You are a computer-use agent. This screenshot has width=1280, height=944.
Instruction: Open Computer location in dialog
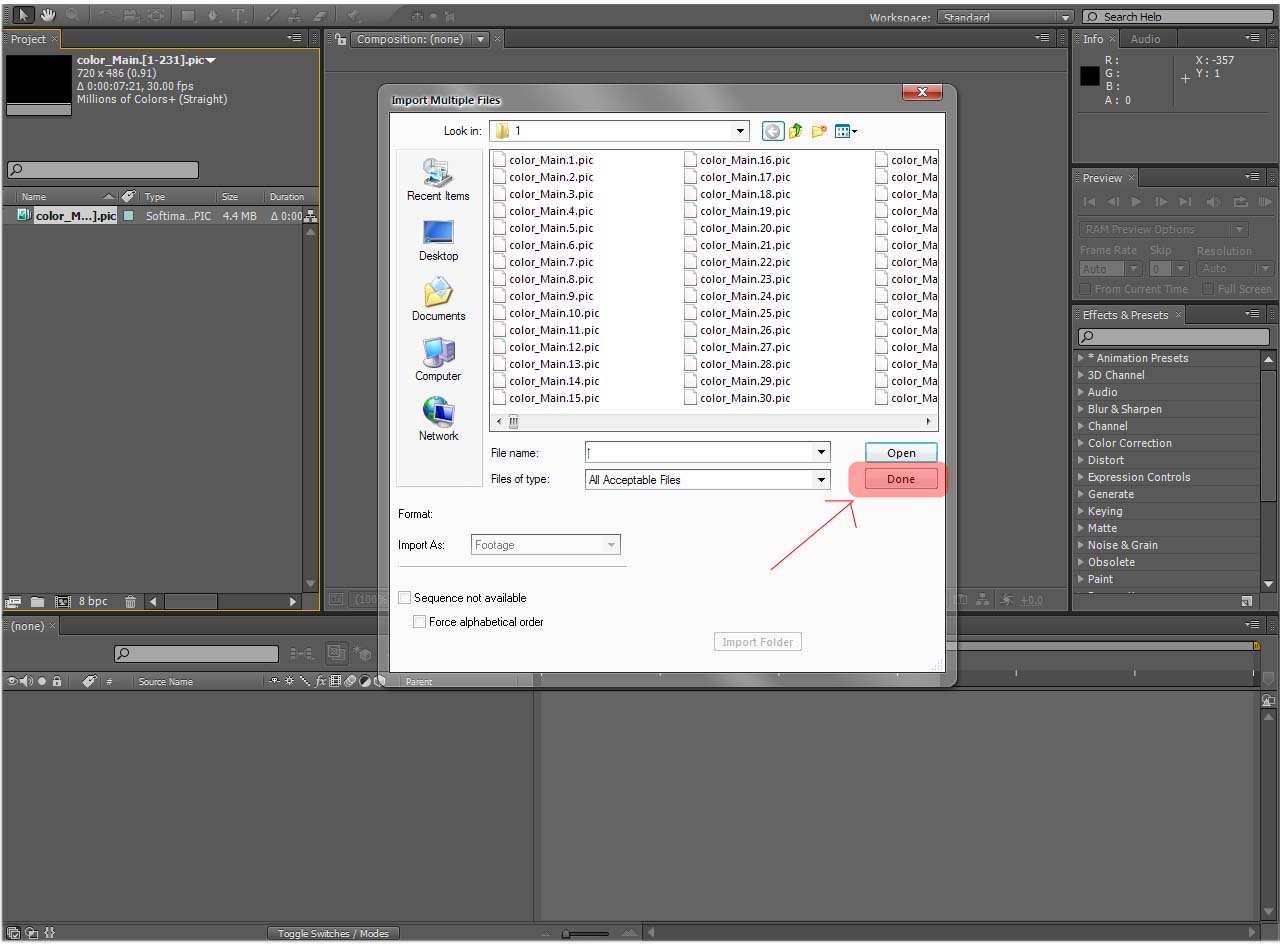[438, 360]
